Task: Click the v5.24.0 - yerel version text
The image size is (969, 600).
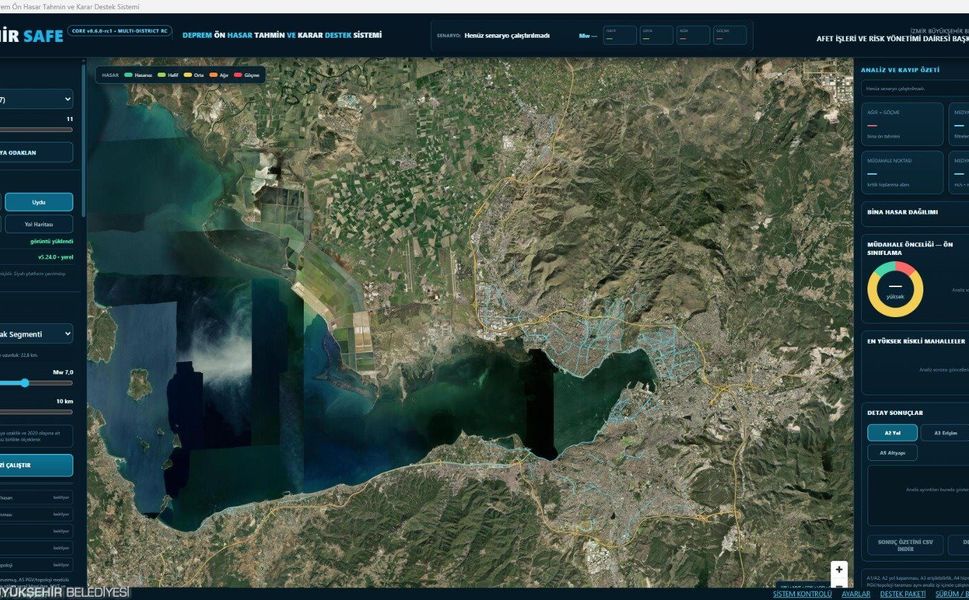Action: 56,257
